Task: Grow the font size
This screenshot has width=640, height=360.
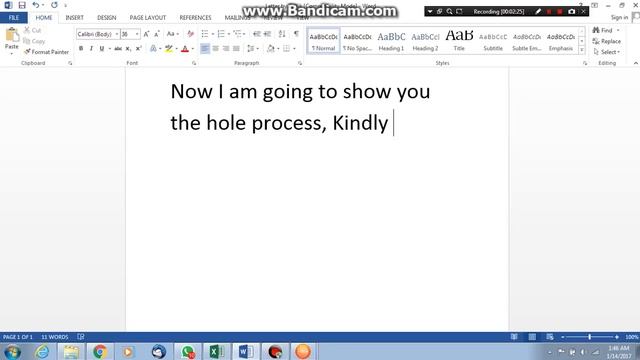Action: point(146,34)
